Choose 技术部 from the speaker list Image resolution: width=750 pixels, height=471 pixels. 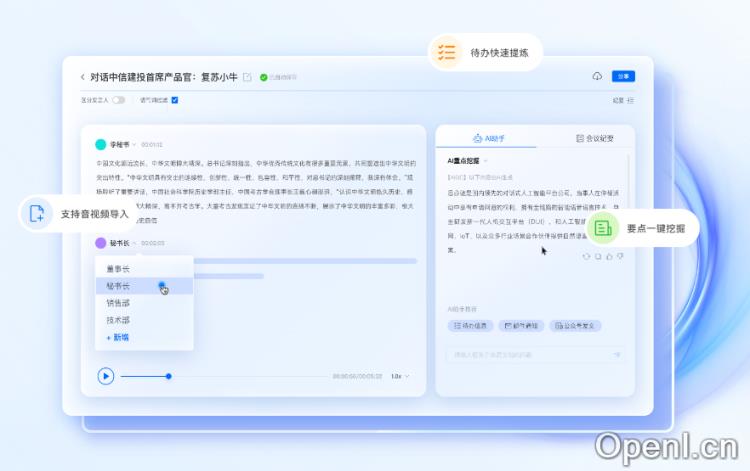point(144,320)
